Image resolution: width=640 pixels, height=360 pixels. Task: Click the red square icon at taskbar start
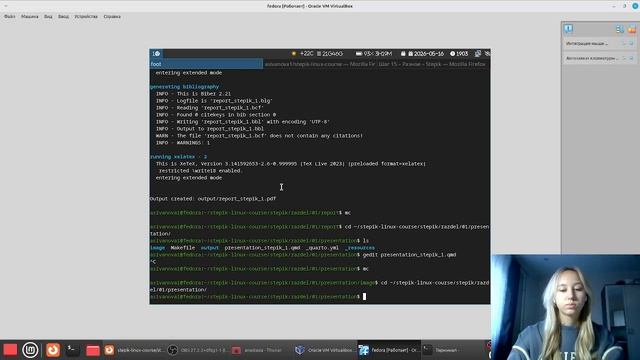[10, 350]
